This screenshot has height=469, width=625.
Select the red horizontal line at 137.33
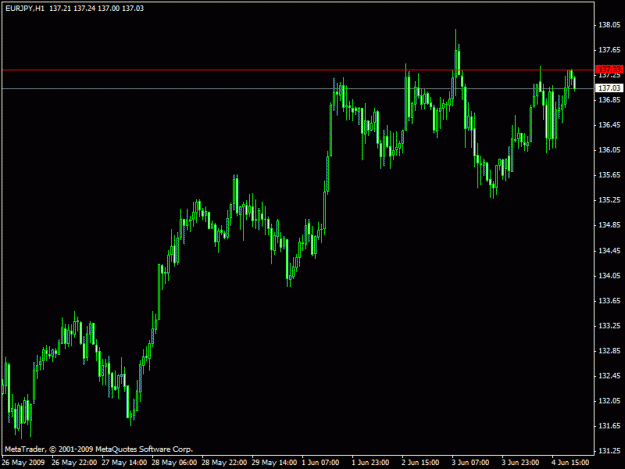[298, 70]
